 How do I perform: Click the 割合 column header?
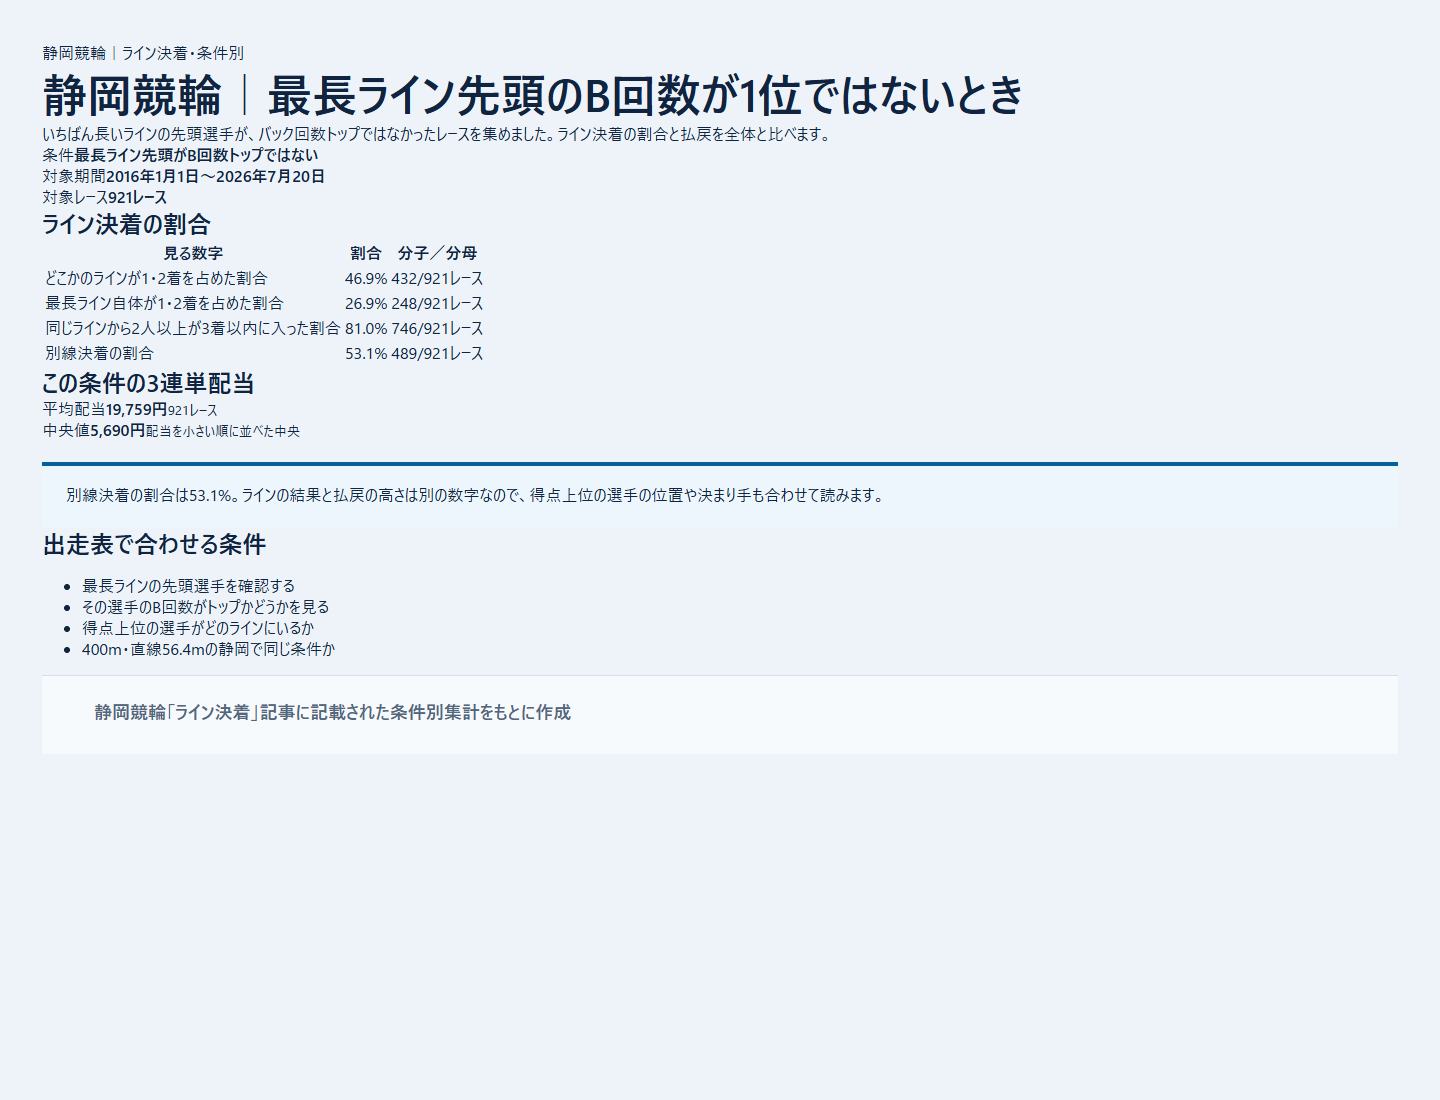[x=366, y=253]
